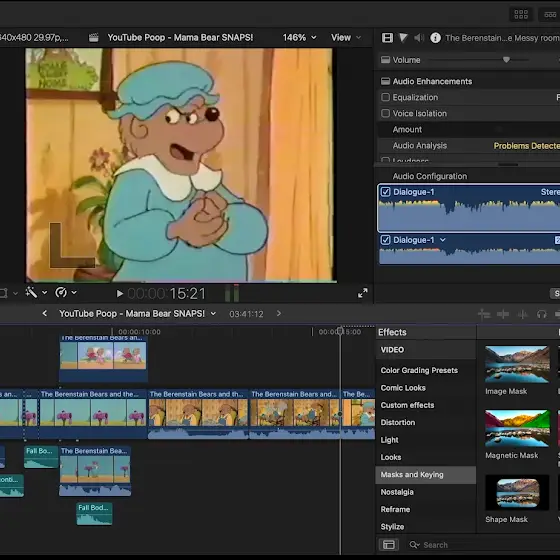Click the audio meters beside the timecode

click(232, 293)
